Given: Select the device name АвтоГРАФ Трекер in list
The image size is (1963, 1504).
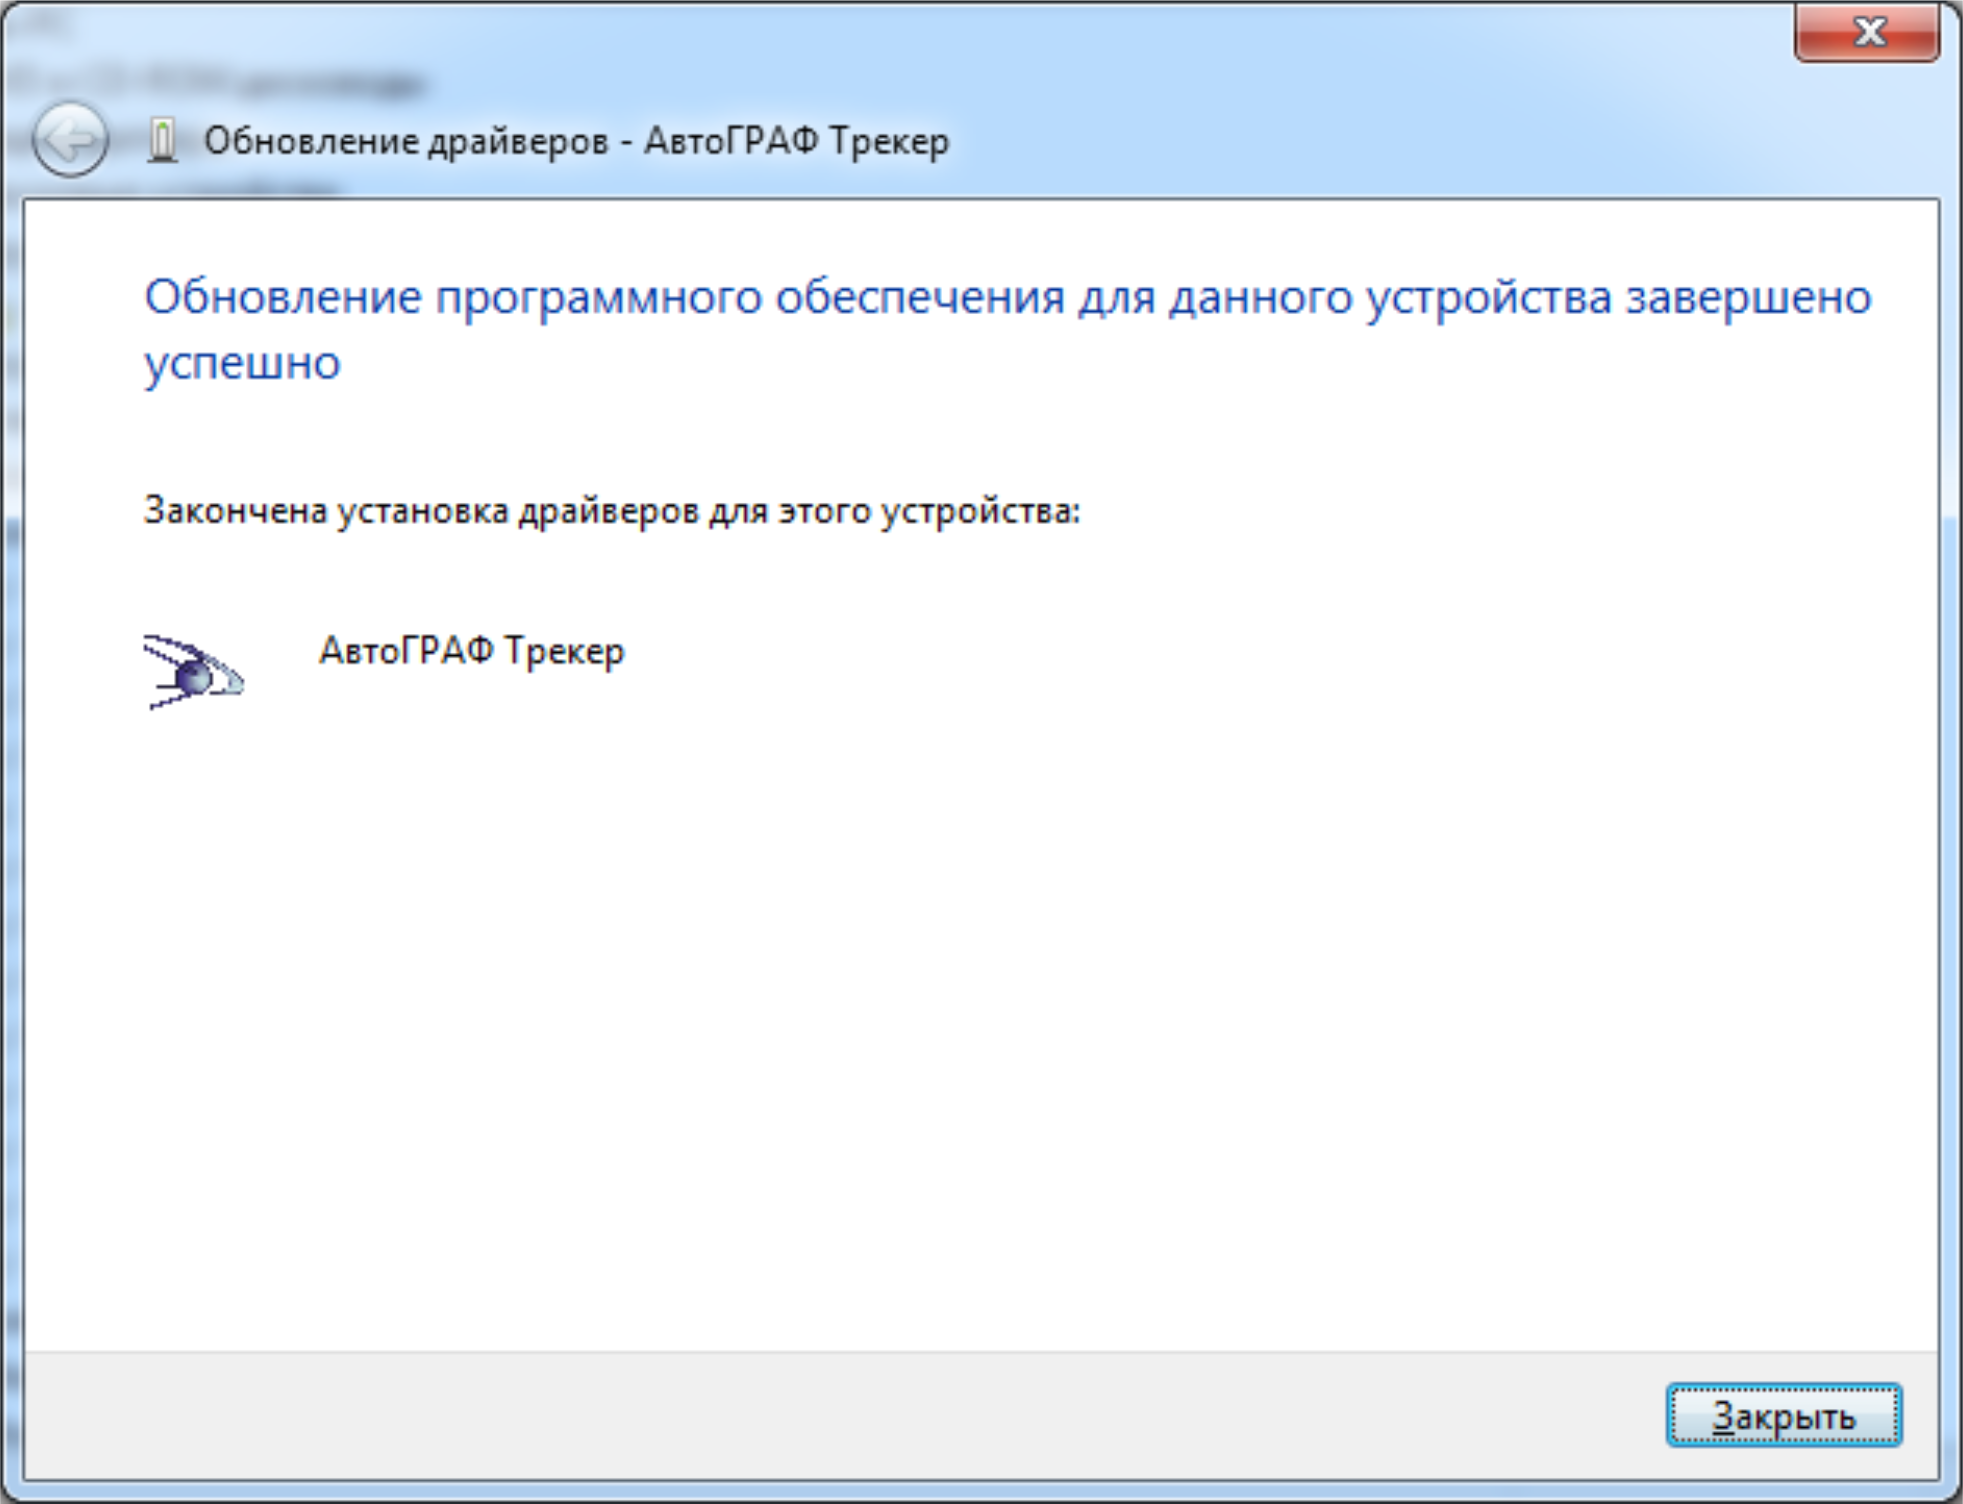Looking at the screenshot, I should tap(471, 651).
